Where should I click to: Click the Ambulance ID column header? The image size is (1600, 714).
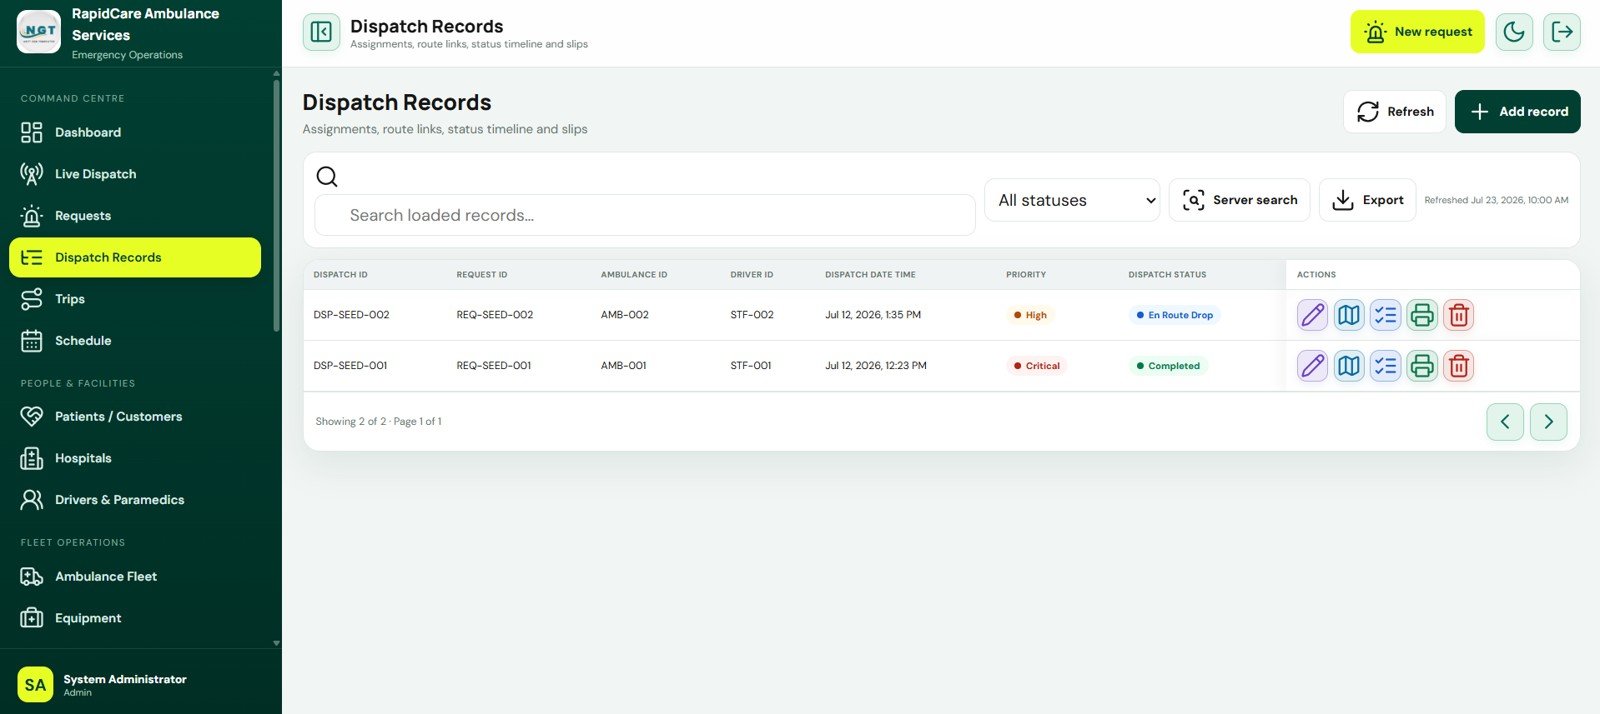tap(634, 275)
